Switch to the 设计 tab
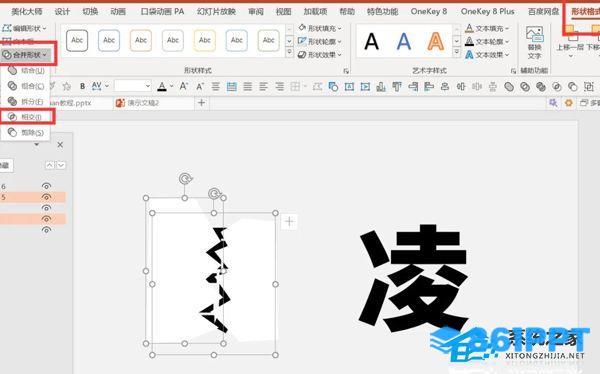 click(62, 12)
